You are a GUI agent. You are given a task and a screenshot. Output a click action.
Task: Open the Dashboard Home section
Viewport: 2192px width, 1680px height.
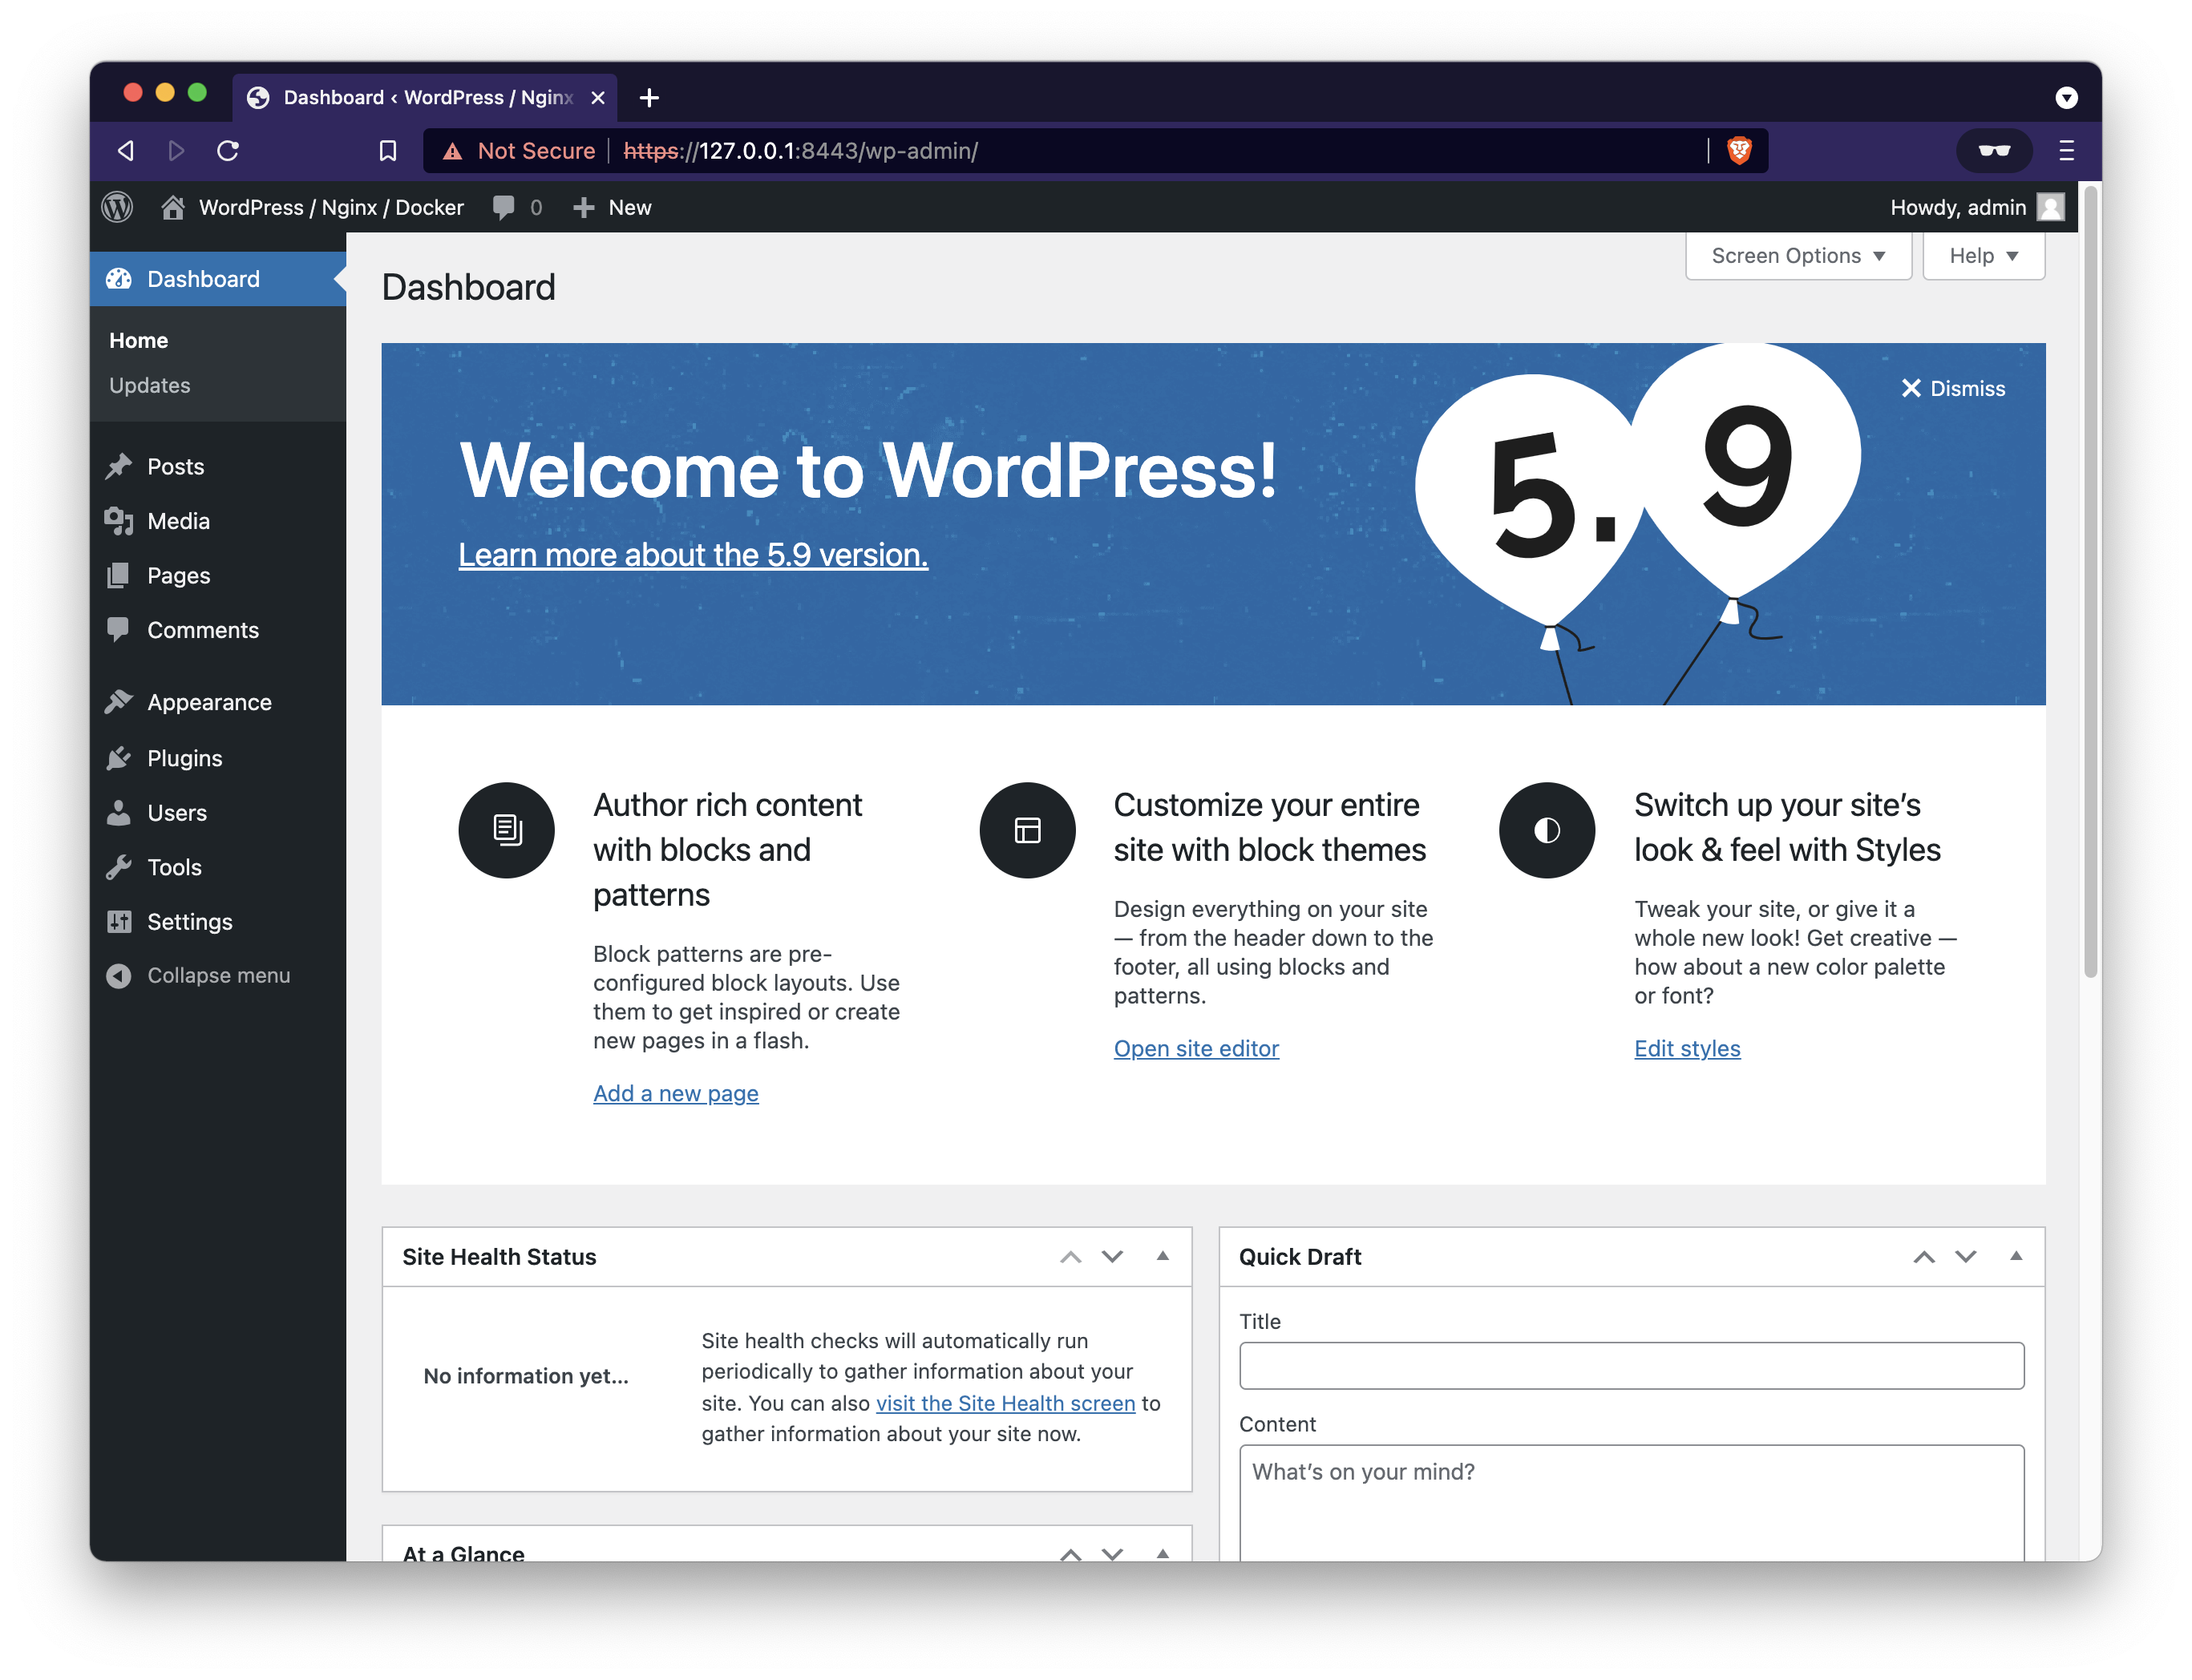pos(138,339)
